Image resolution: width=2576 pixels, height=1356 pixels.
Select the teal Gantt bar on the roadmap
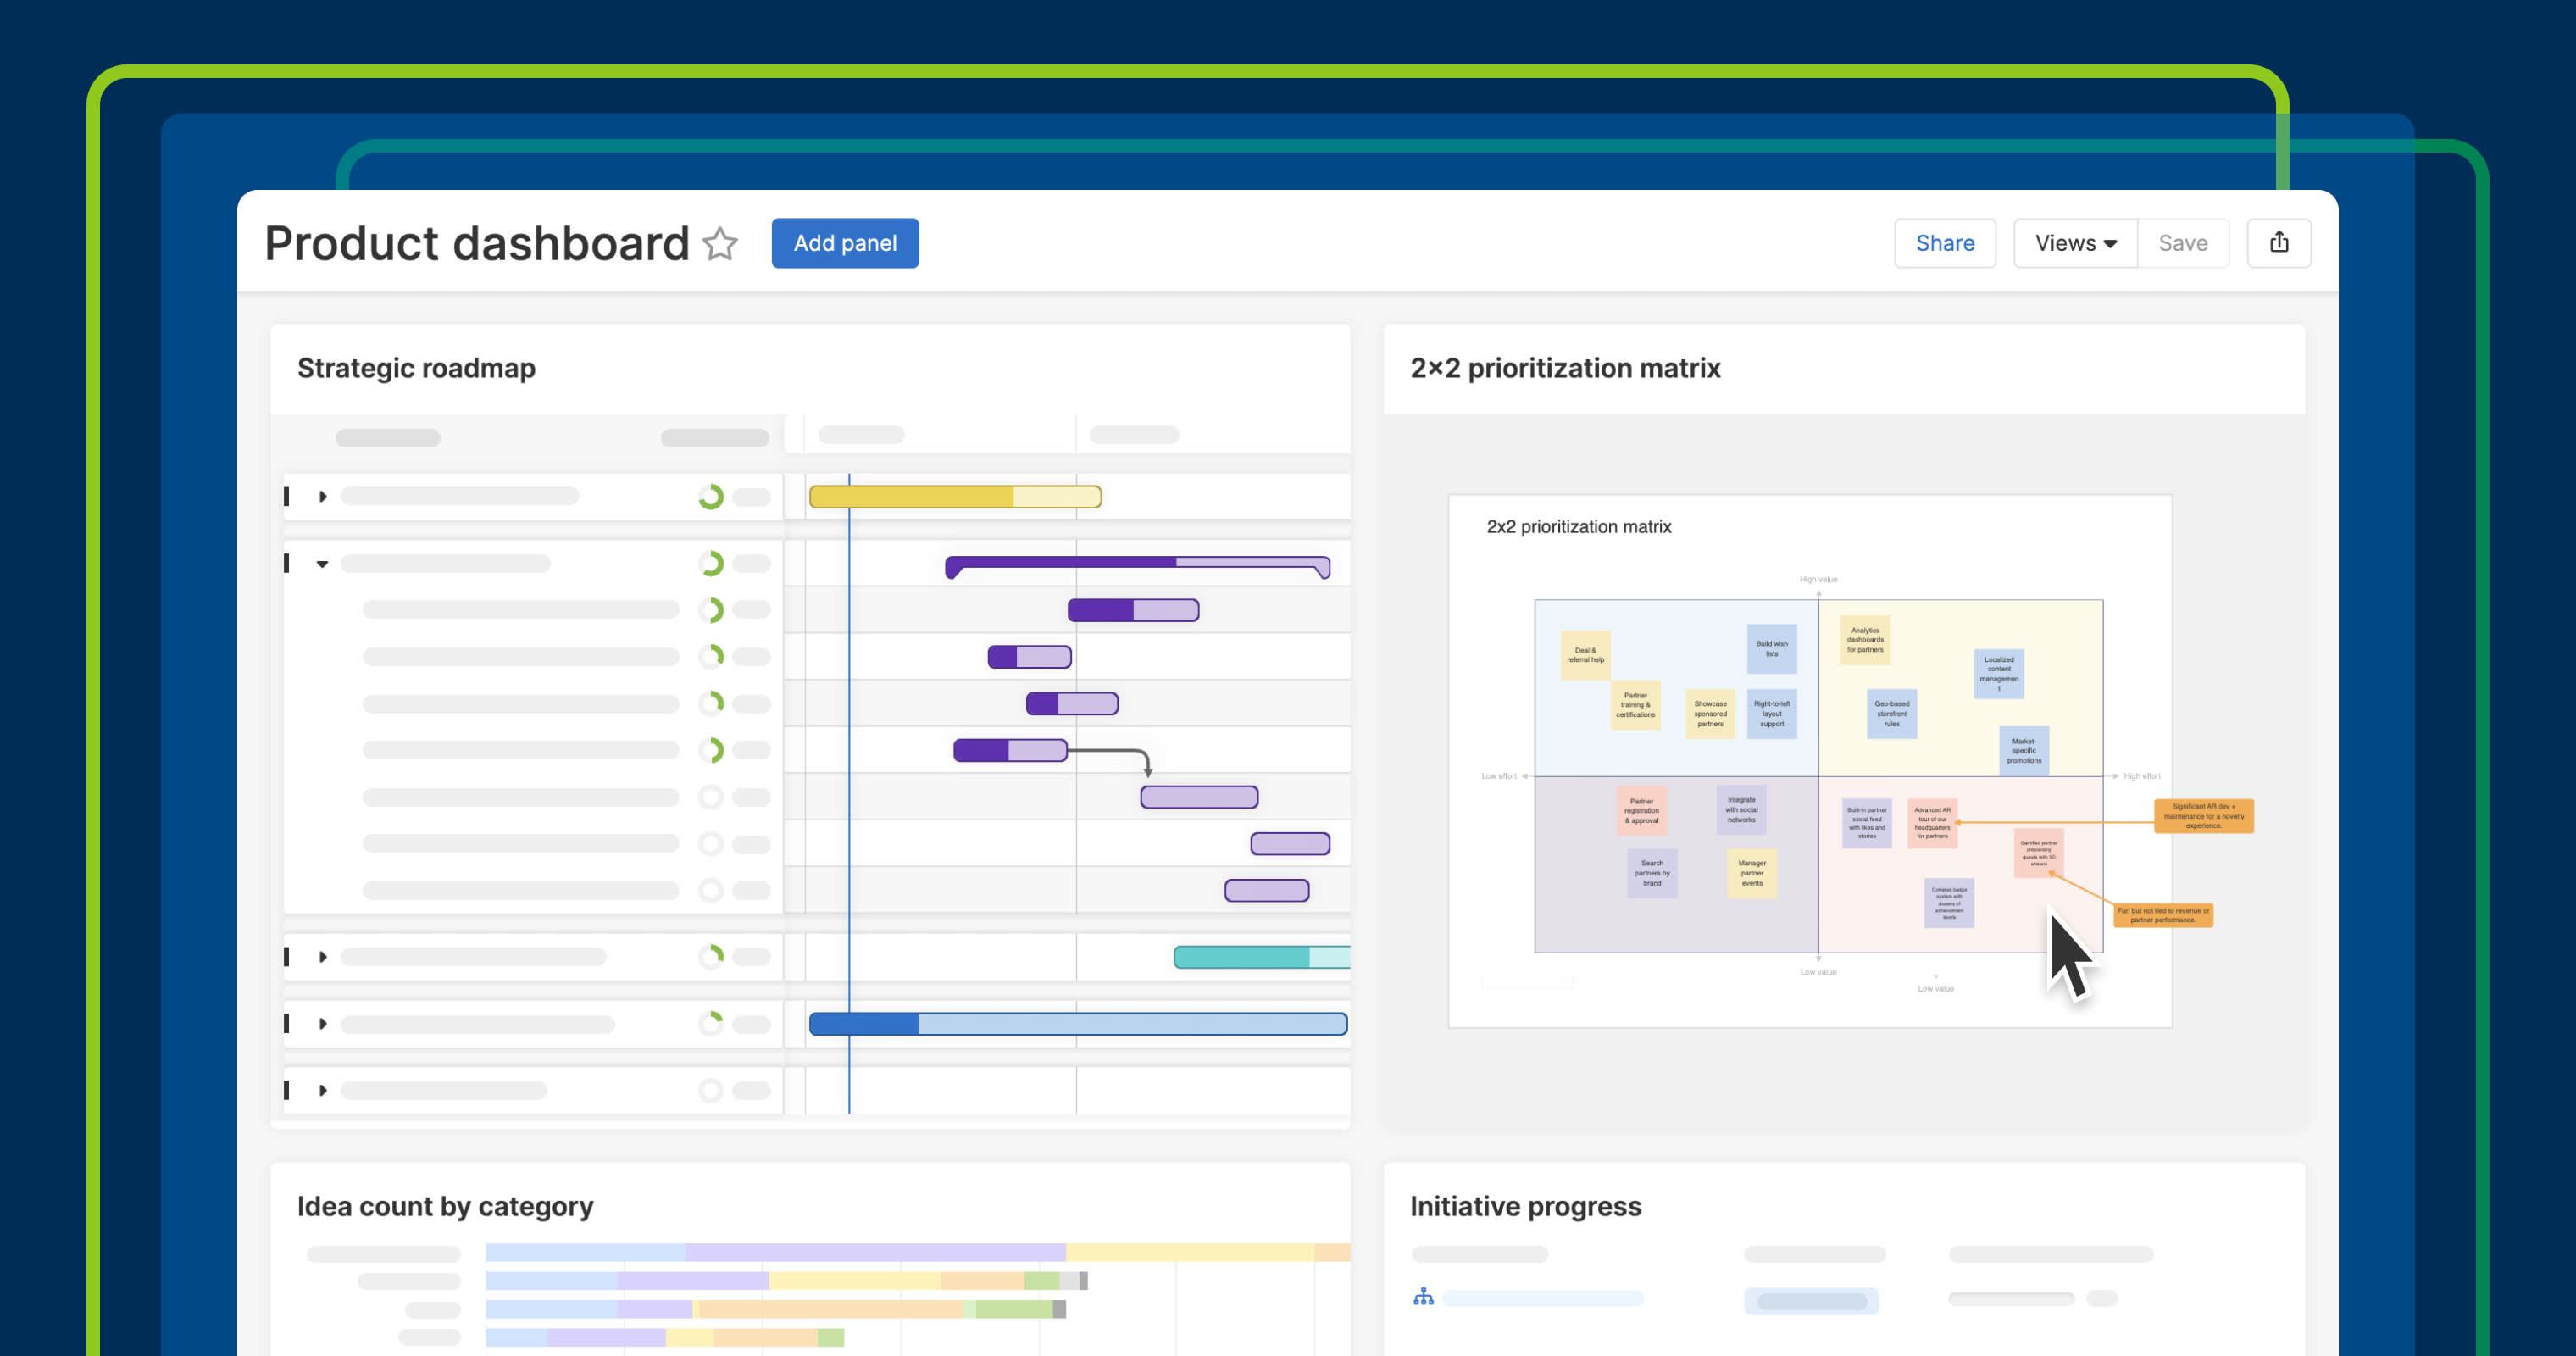1258,956
